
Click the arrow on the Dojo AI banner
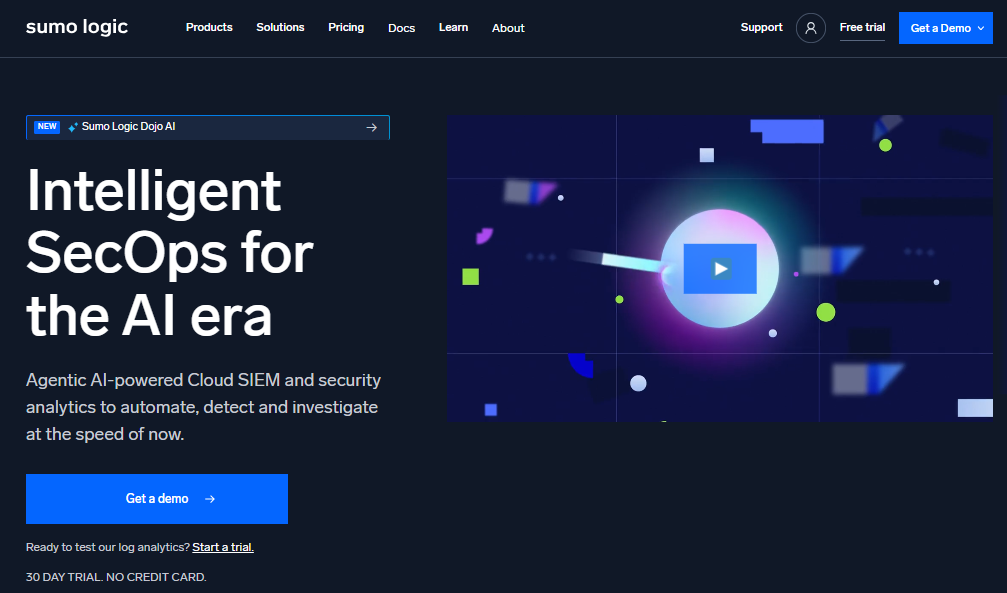click(371, 127)
